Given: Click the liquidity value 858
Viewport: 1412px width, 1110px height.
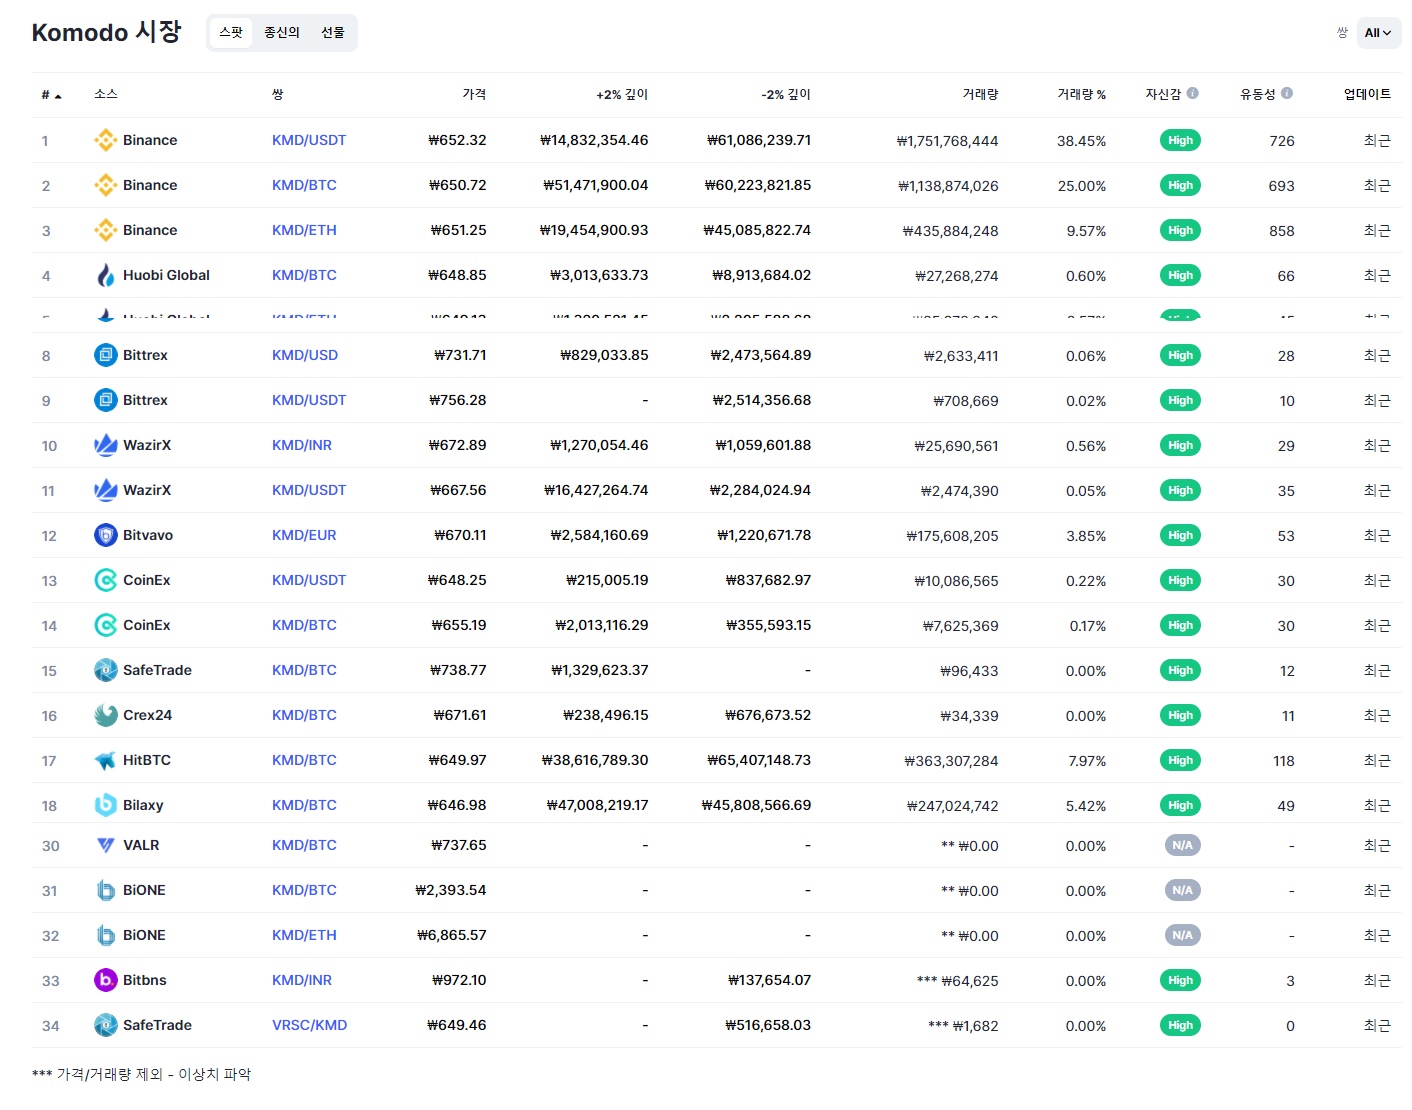Looking at the screenshot, I should (x=1282, y=231).
